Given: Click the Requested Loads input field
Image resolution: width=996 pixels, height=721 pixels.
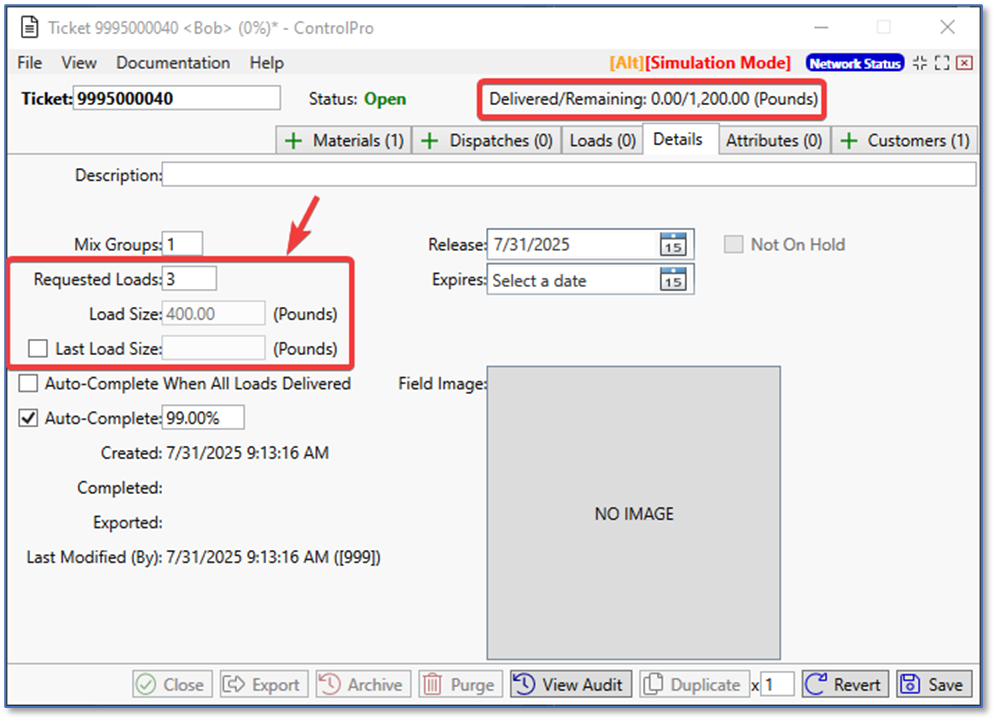Looking at the screenshot, I should (x=191, y=279).
